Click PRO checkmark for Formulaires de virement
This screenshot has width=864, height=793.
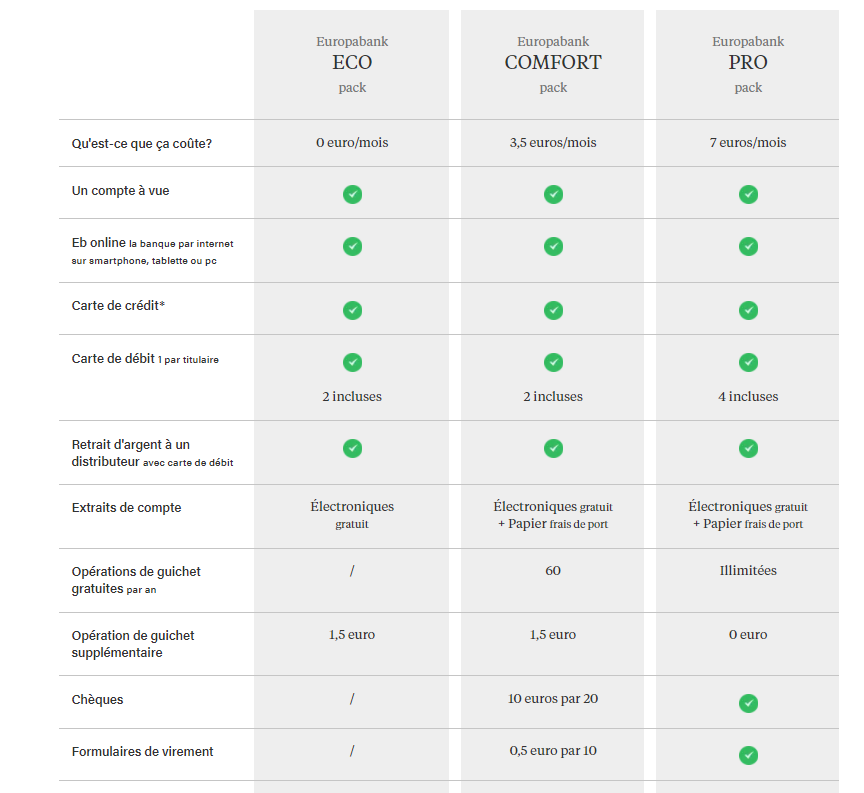pos(748,755)
